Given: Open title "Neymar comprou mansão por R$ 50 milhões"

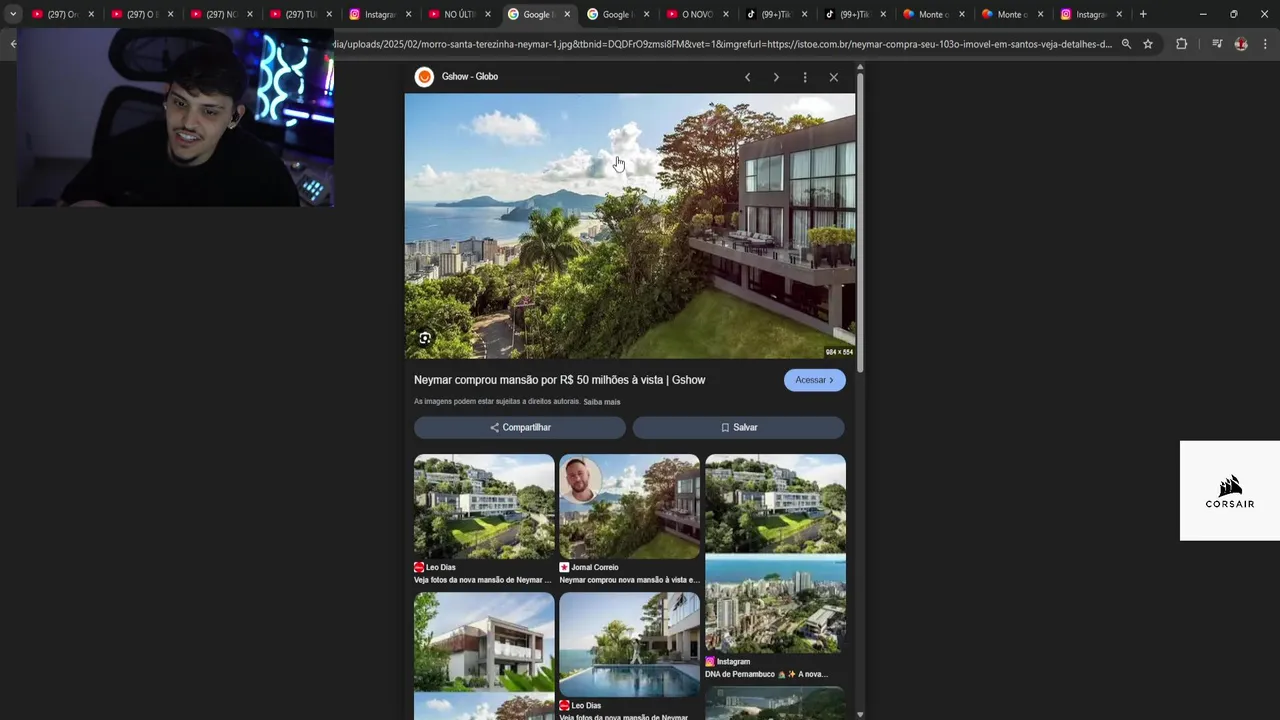Looking at the screenshot, I should pos(560,380).
